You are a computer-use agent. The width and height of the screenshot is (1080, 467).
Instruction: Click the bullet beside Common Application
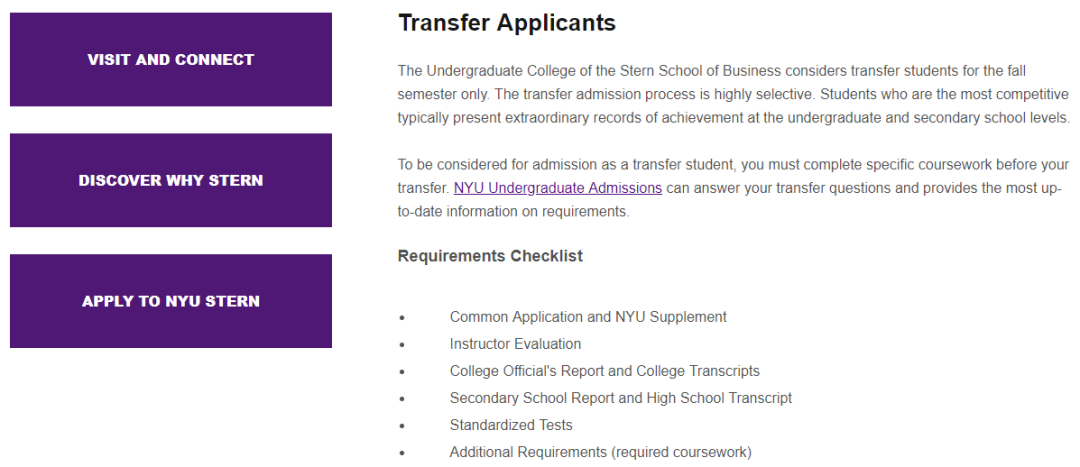point(402,318)
